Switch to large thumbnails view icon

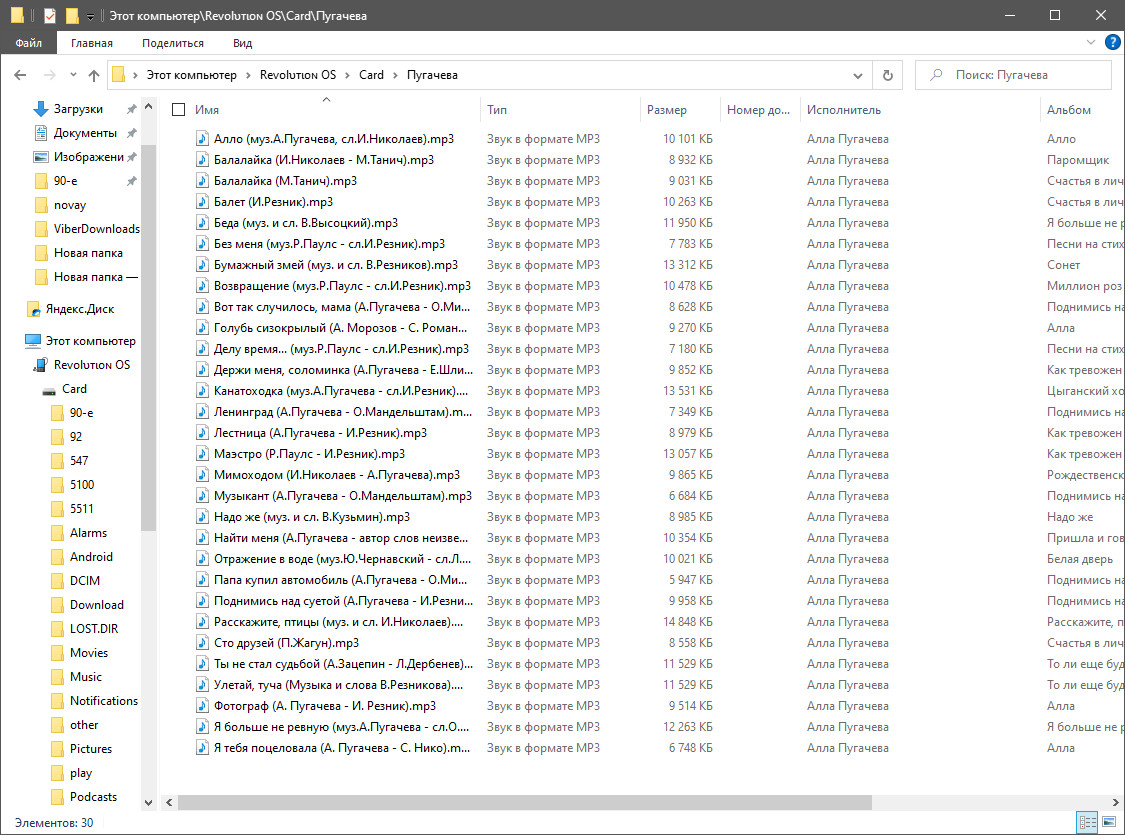point(1109,822)
